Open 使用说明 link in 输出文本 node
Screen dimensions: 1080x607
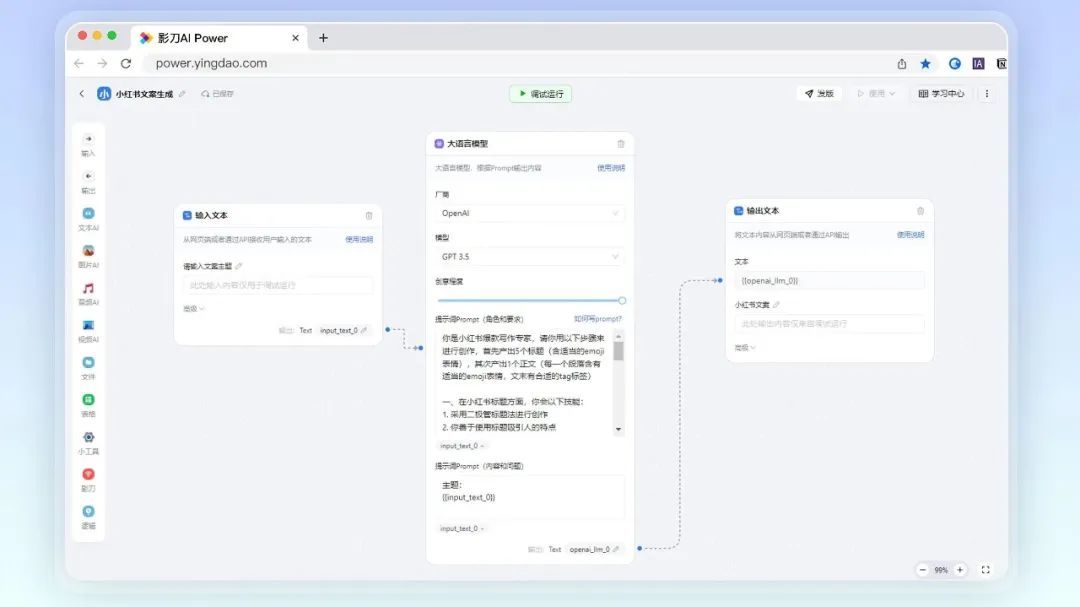911,235
